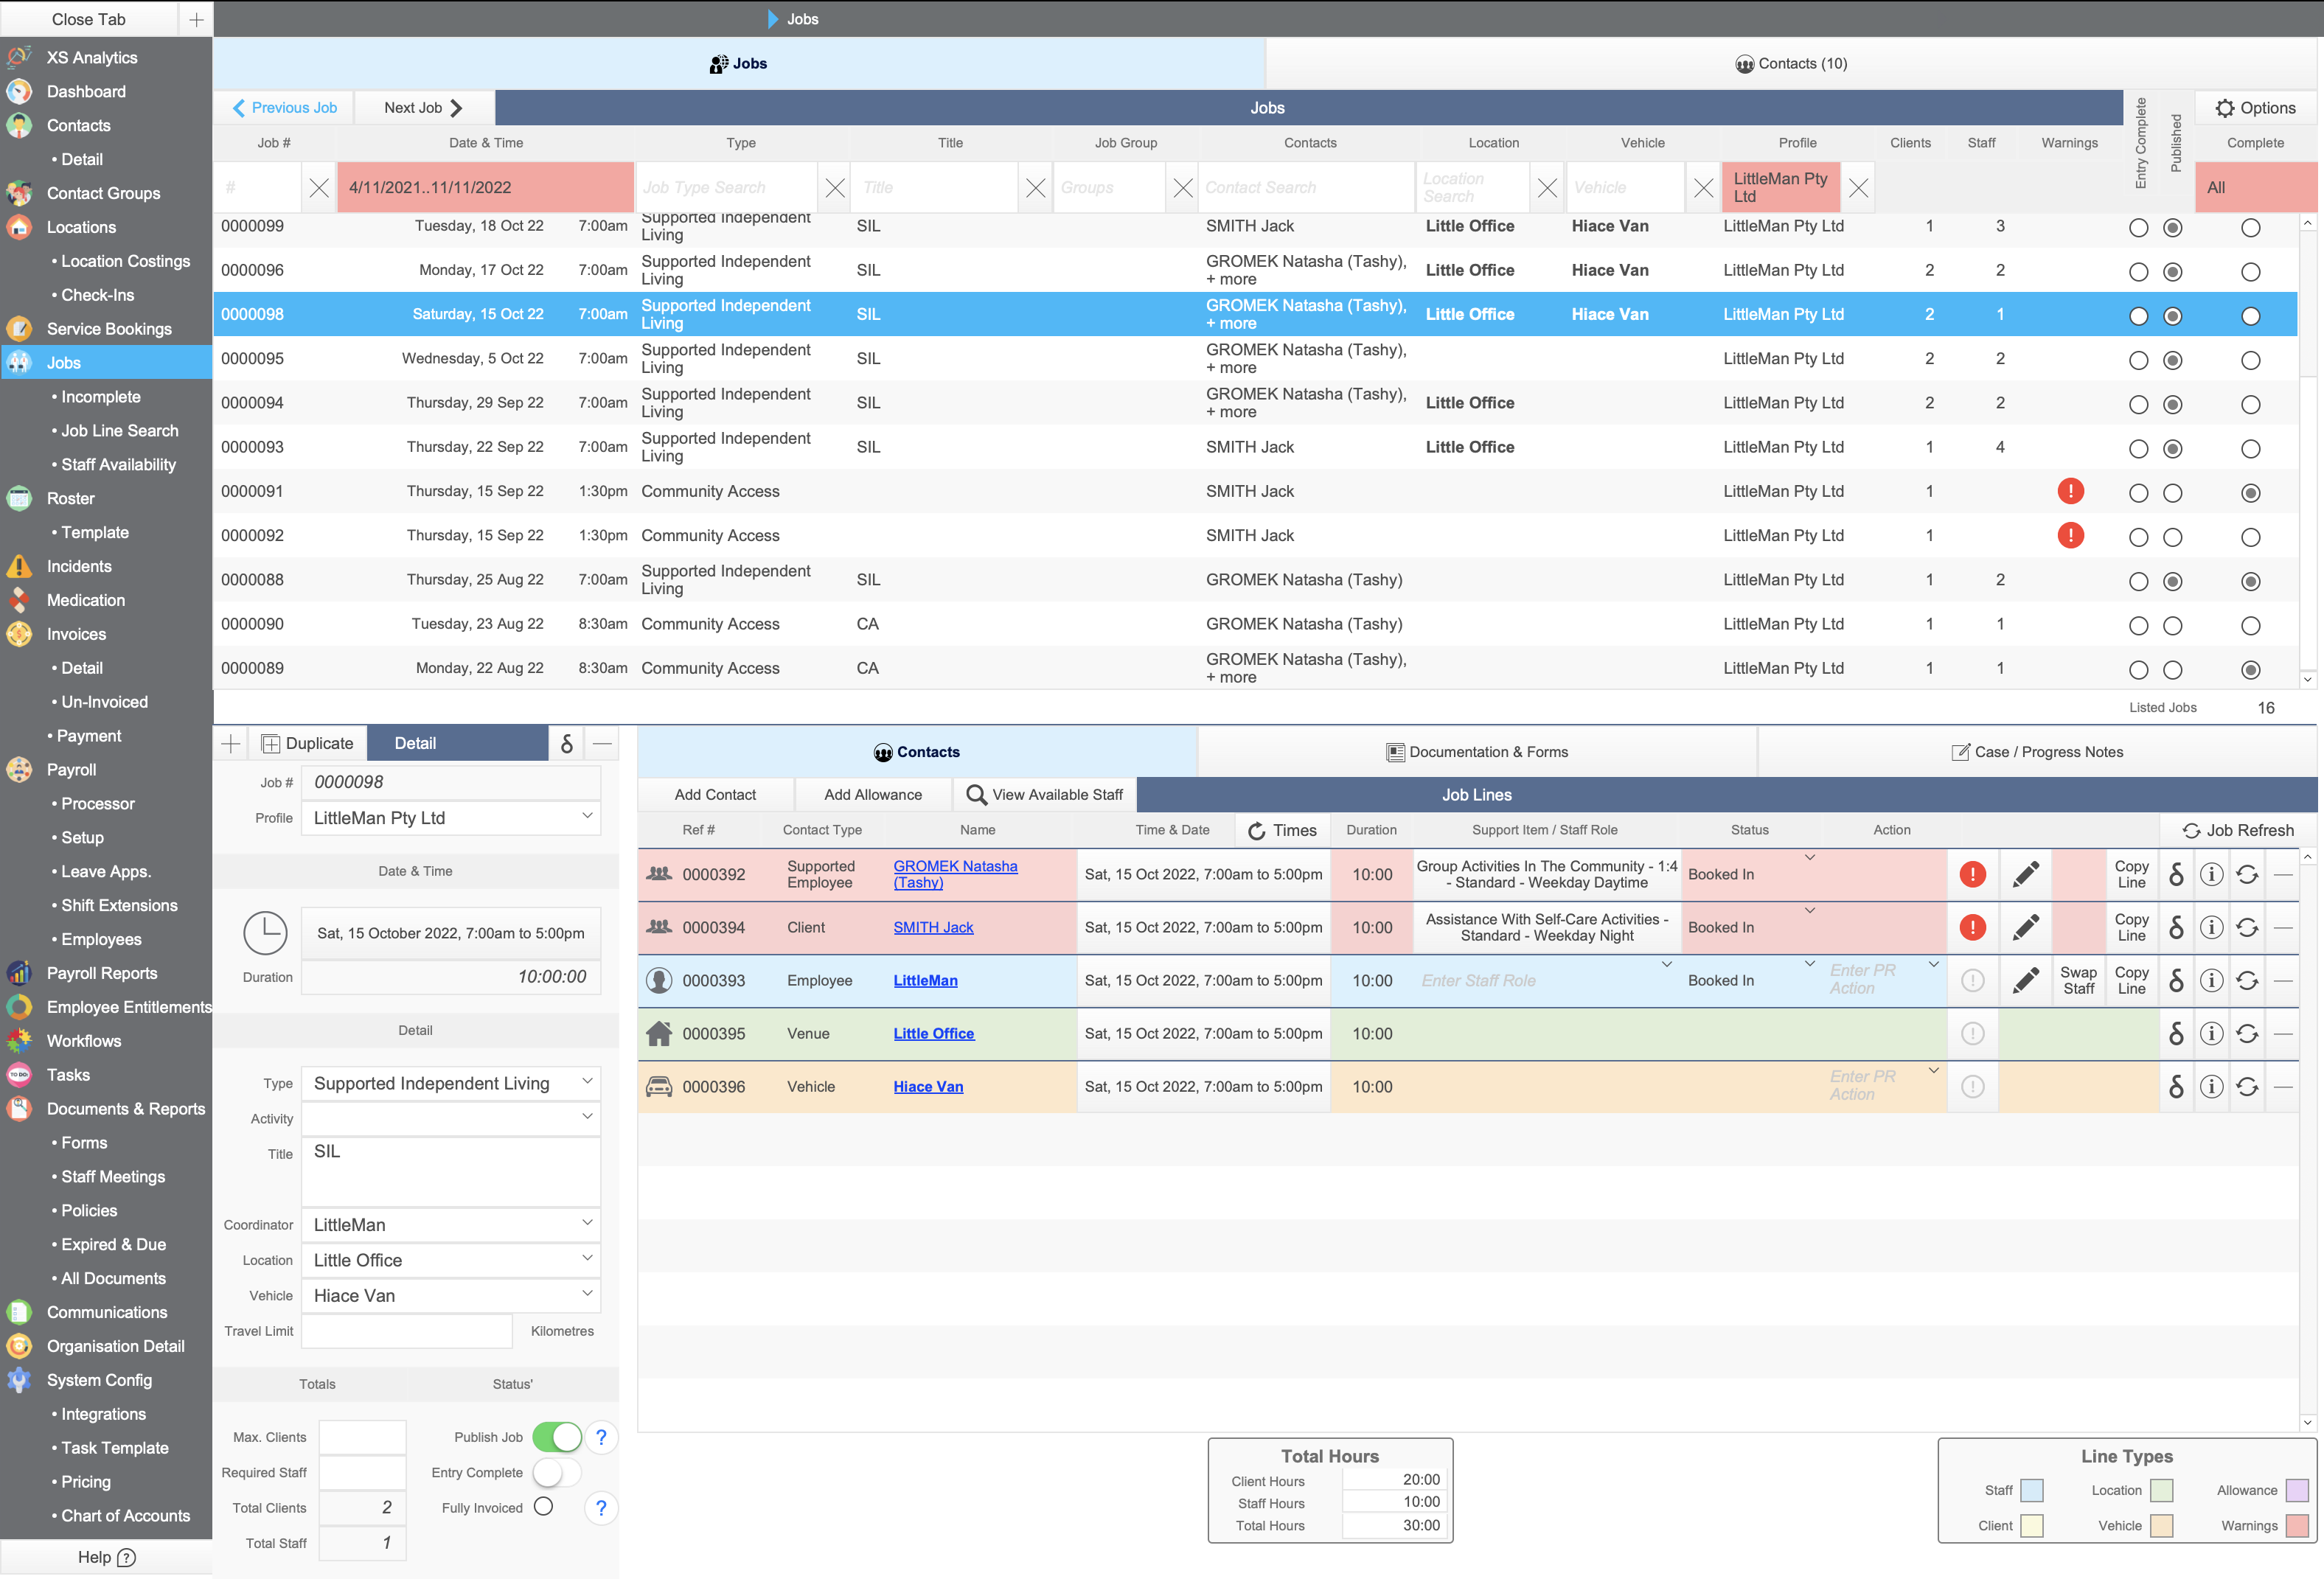Viewport: 2324px width, 1579px height.
Task: Open Staff Availability in the sidebar
Action: tap(118, 464)
